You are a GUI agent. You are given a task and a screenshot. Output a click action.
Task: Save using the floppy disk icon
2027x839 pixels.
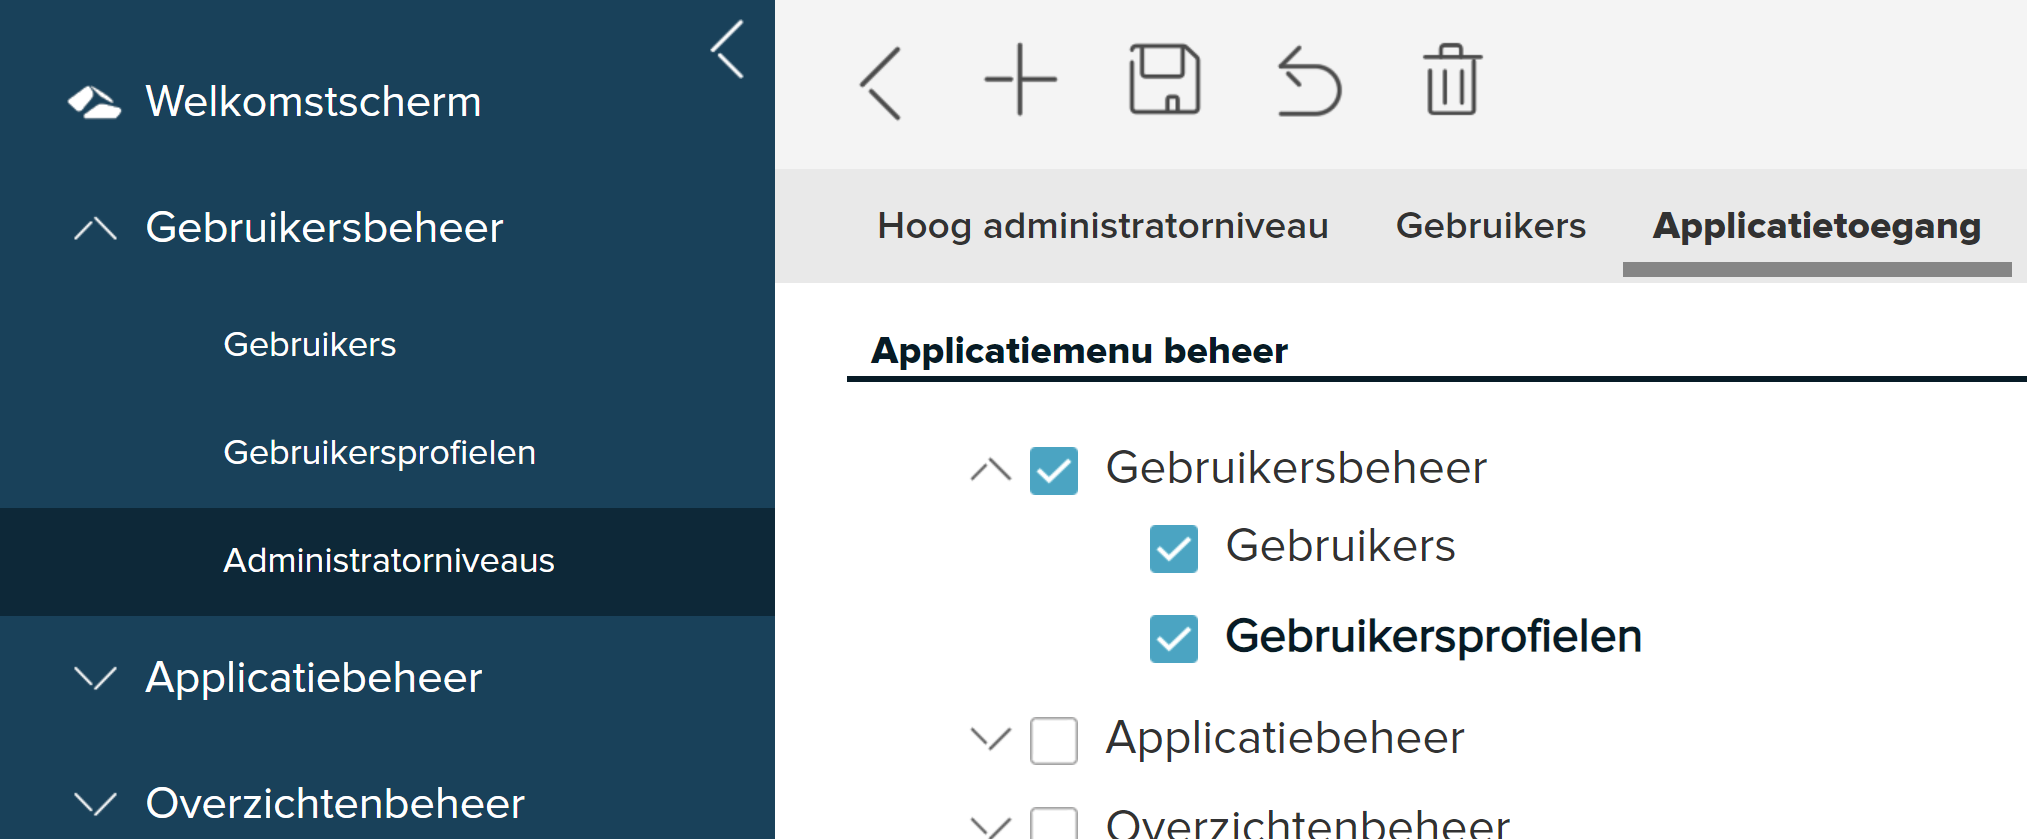[1164, 79]
